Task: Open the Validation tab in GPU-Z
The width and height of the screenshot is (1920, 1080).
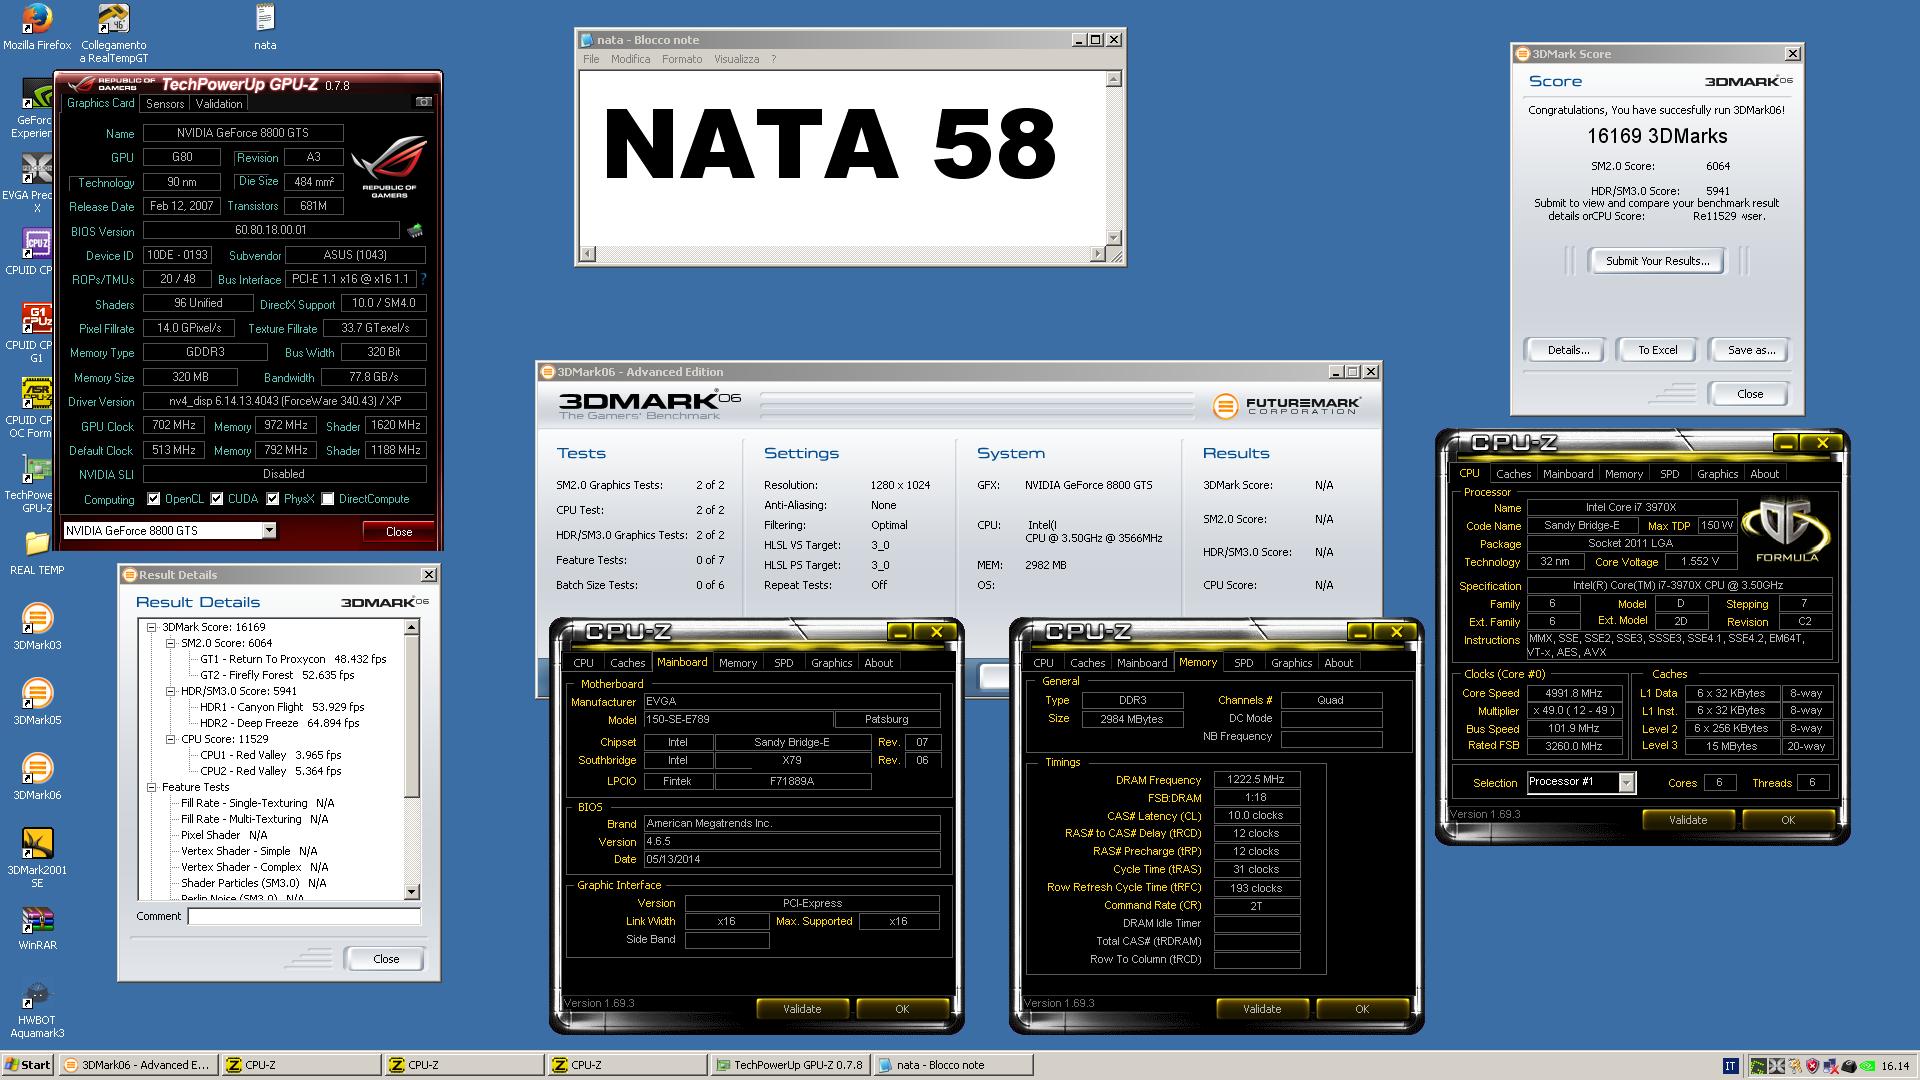Action: pyautogui.click(x=219, y=103)
